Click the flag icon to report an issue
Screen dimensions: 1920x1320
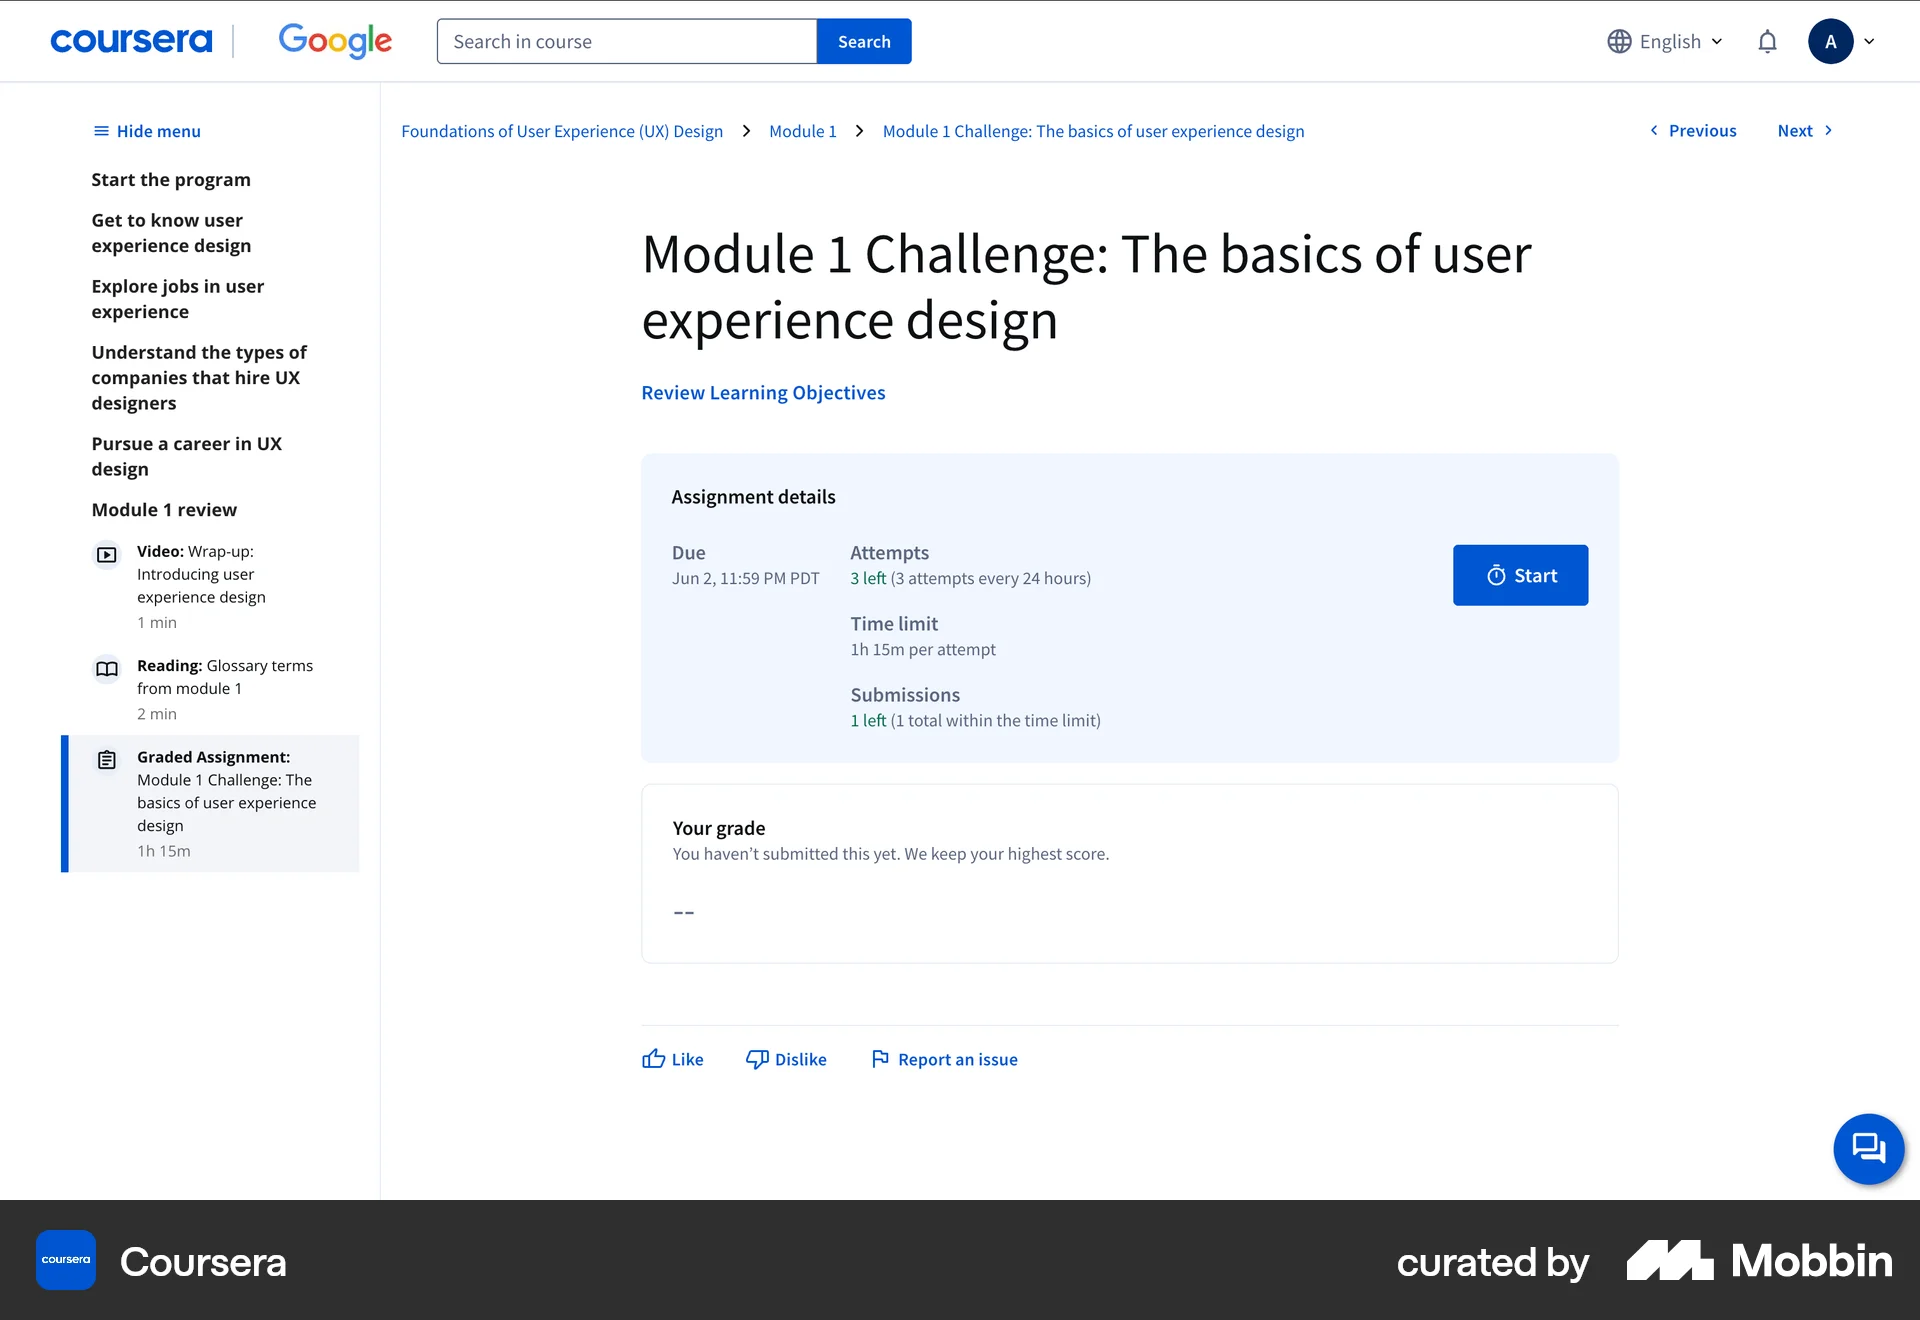tap(878, 1059)
